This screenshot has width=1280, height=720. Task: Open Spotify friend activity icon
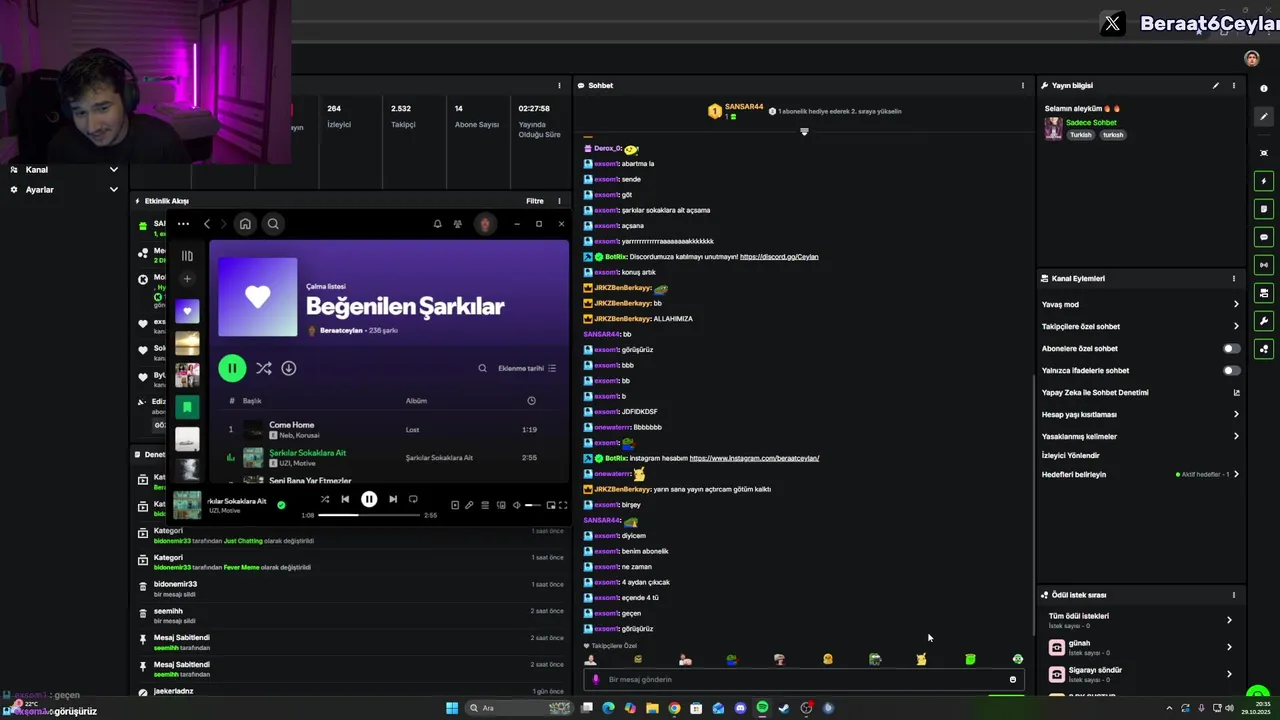tap(458, 224)
